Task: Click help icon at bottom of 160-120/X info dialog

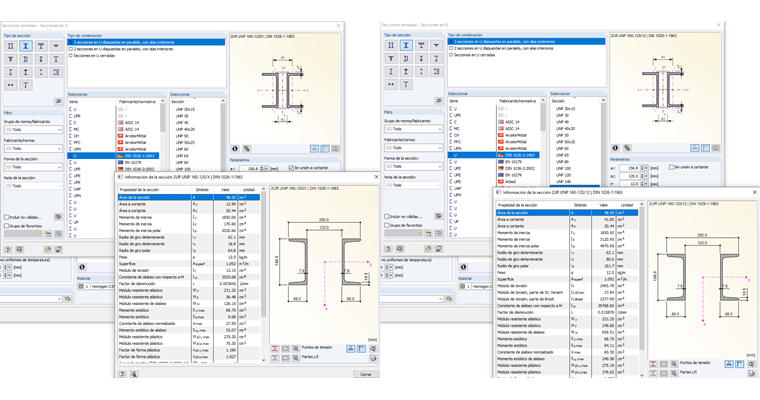Action: [x=123, y=374]
